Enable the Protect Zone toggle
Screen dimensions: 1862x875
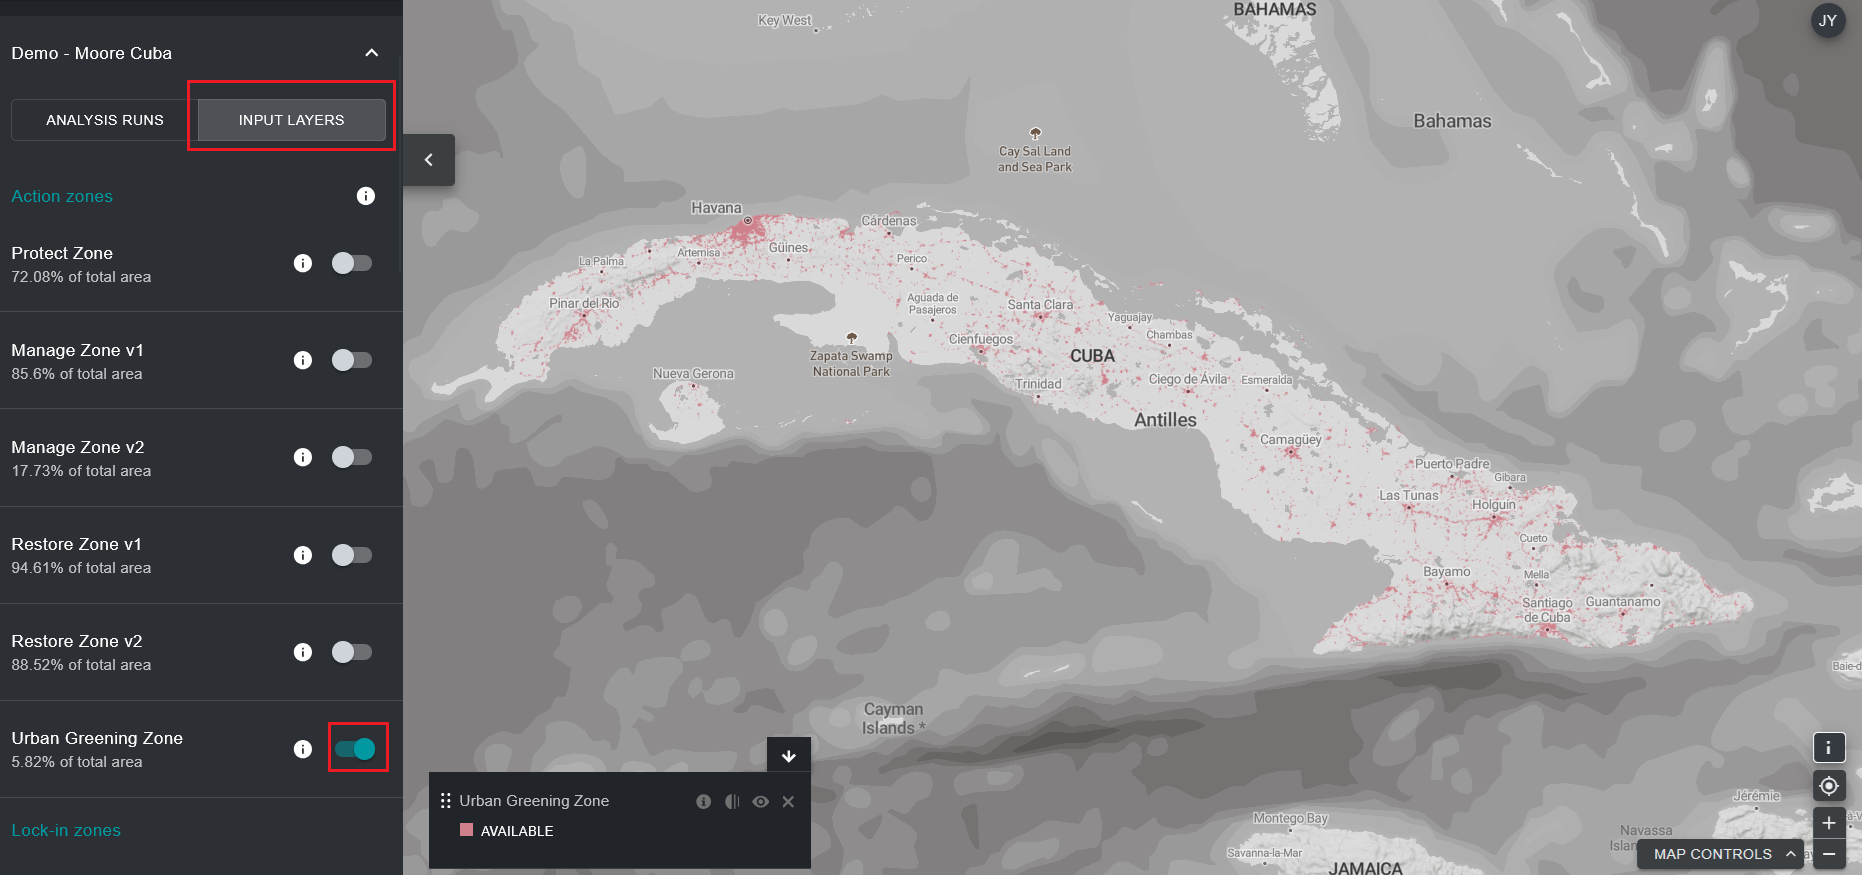tap(352, 263)
